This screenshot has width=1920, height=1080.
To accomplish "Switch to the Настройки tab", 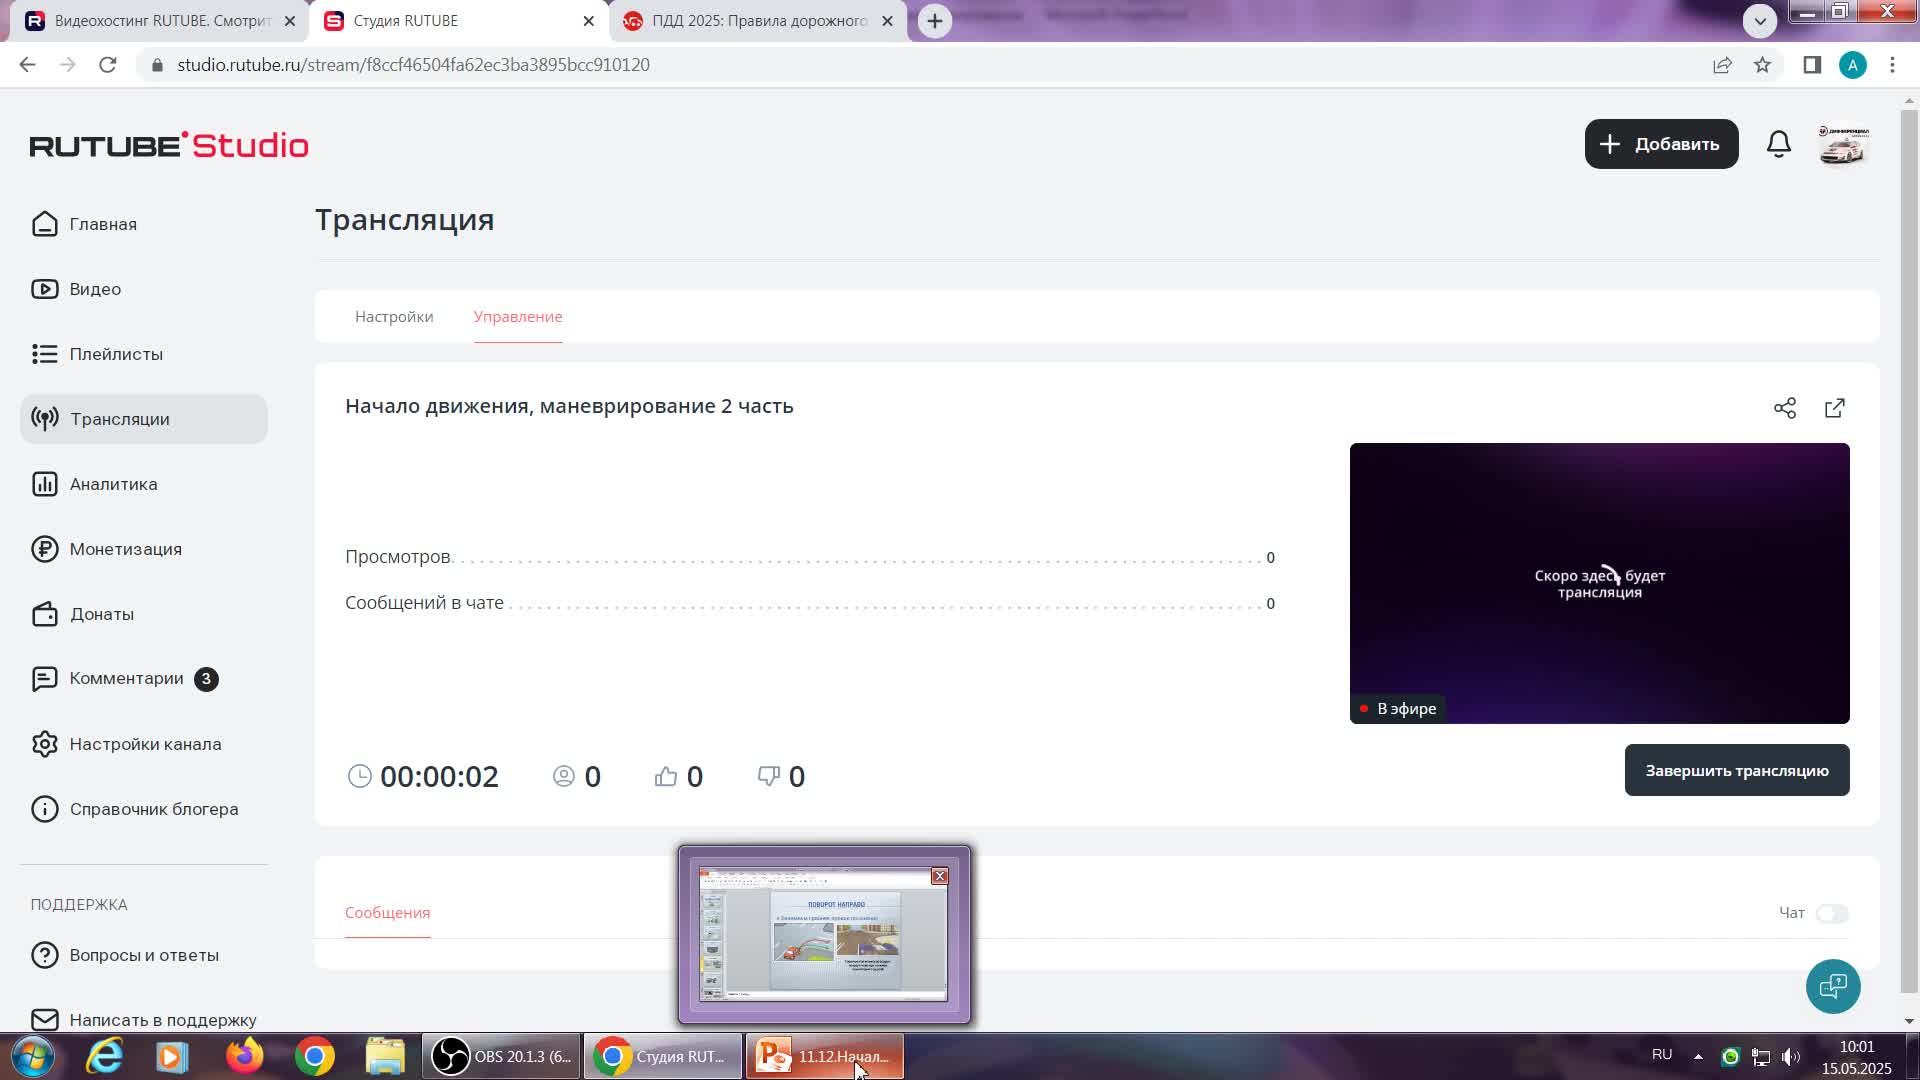I will (x=394, y=316).
